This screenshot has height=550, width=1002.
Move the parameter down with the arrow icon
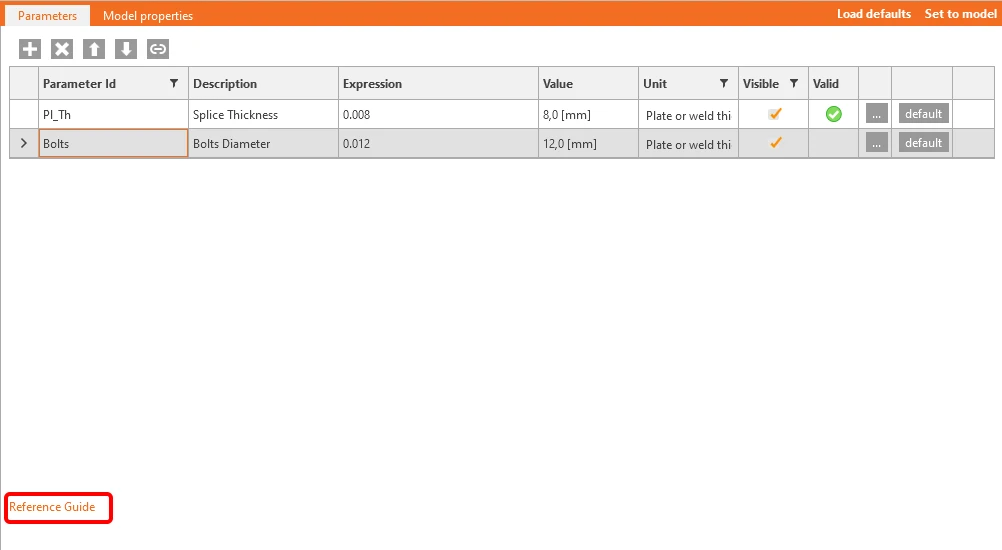[x=126, y=49]
